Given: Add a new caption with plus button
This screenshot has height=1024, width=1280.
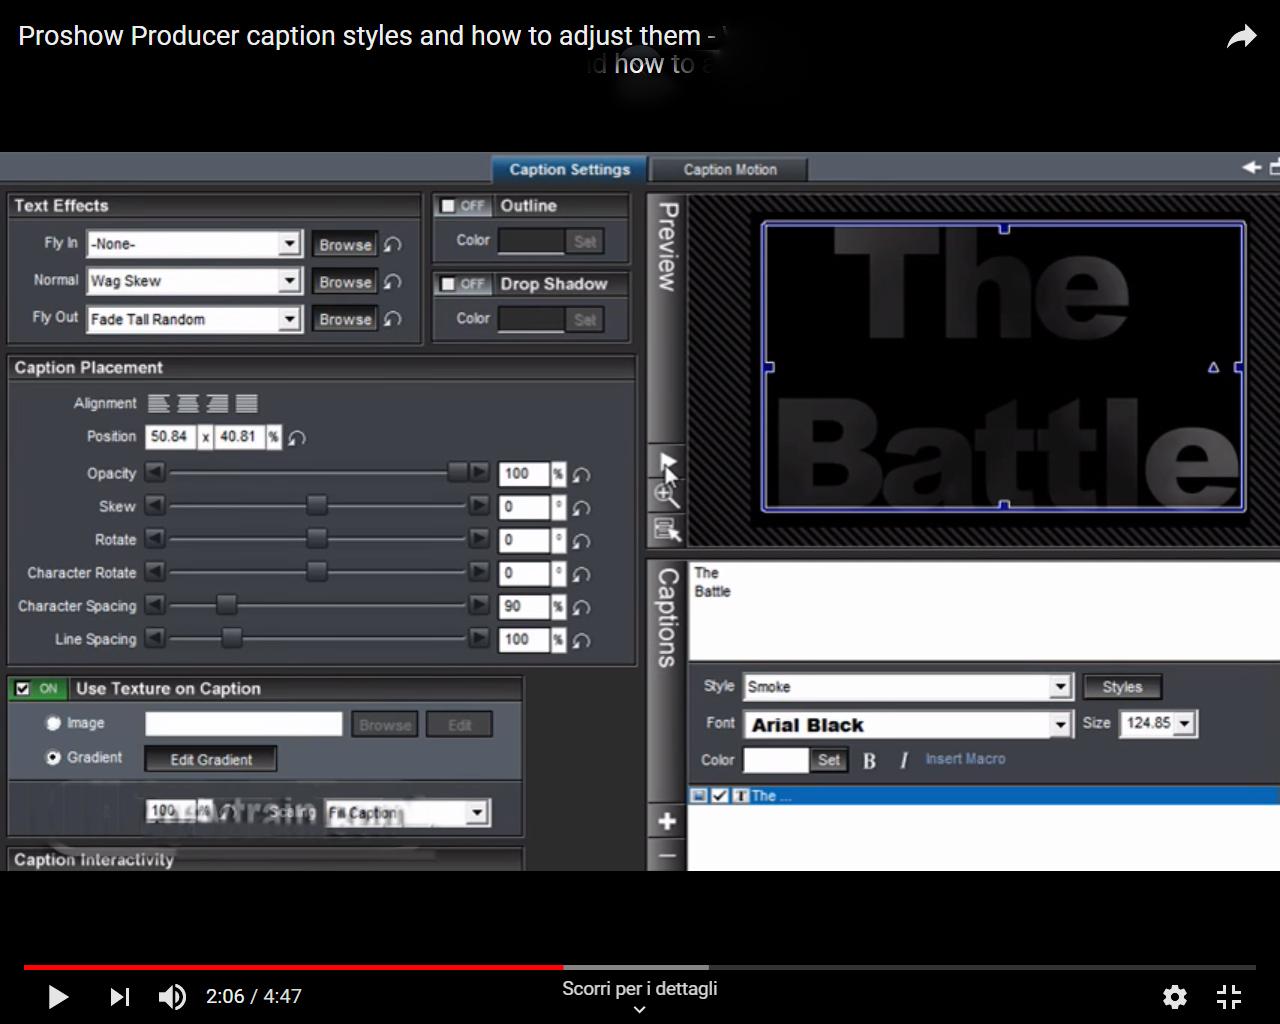Looking at the screenshot, I should (x=667, y=821).
